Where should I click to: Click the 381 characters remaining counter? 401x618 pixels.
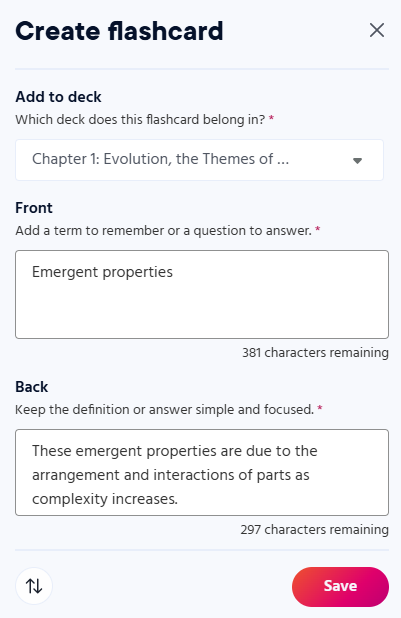click(x=315, y=352)
